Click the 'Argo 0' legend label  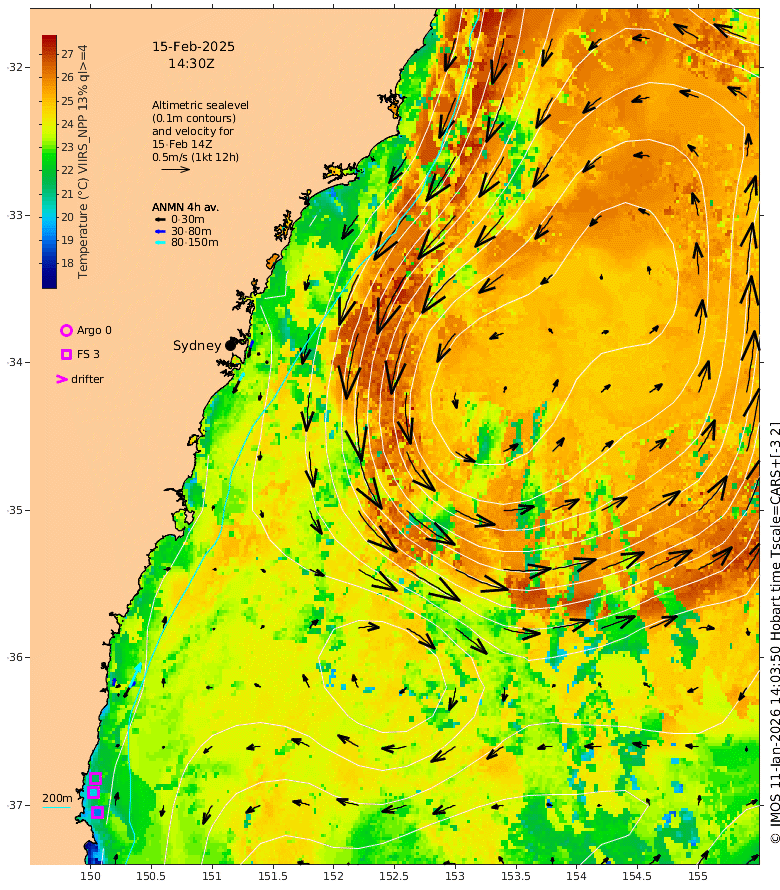(94, 330)
